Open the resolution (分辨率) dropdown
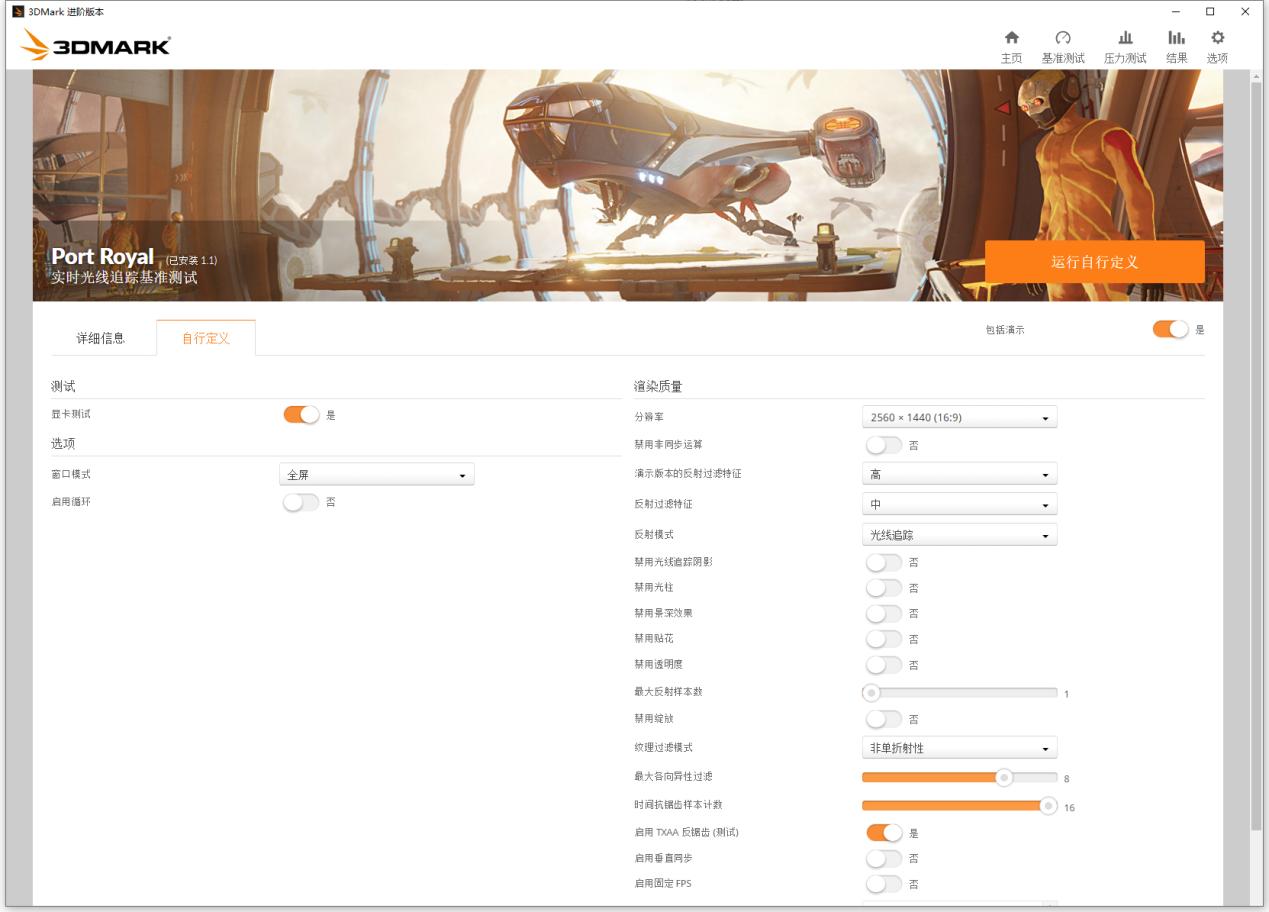Image resolution: width=1269 pixels, height=912 pixels. click(x=959, y=417)
